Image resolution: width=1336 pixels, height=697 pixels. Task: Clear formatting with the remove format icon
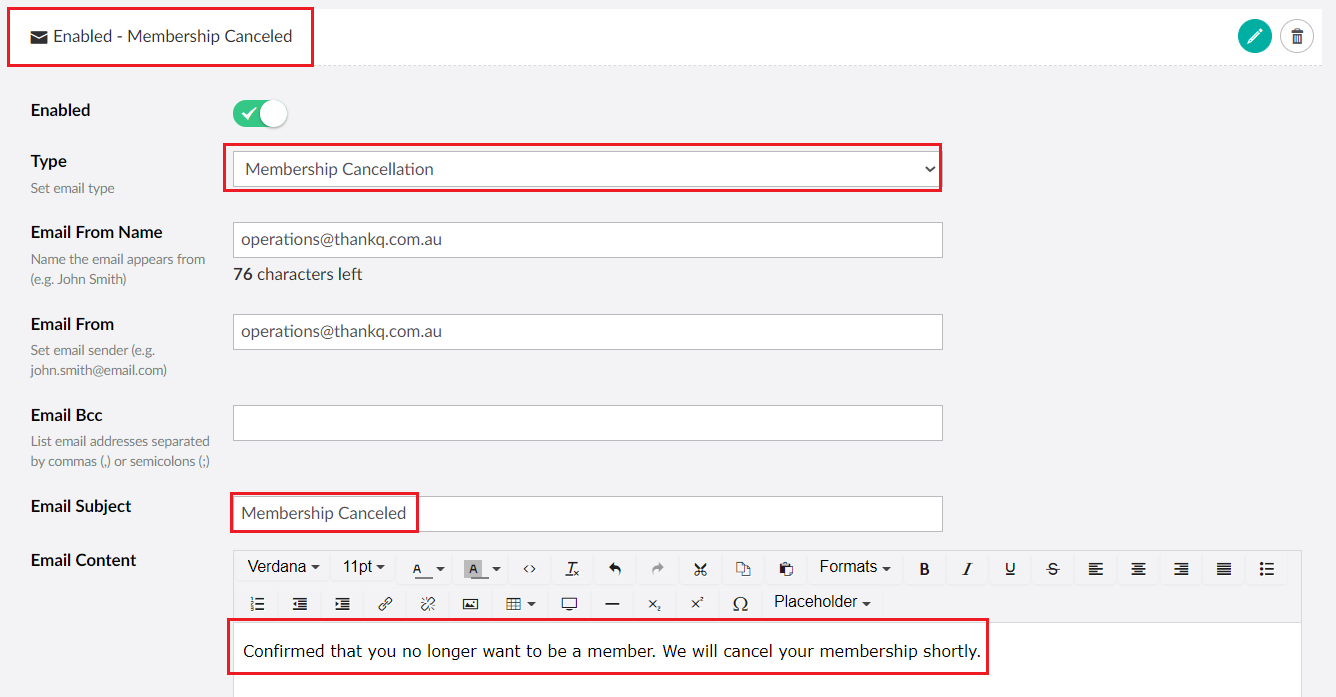pos(572,568)
